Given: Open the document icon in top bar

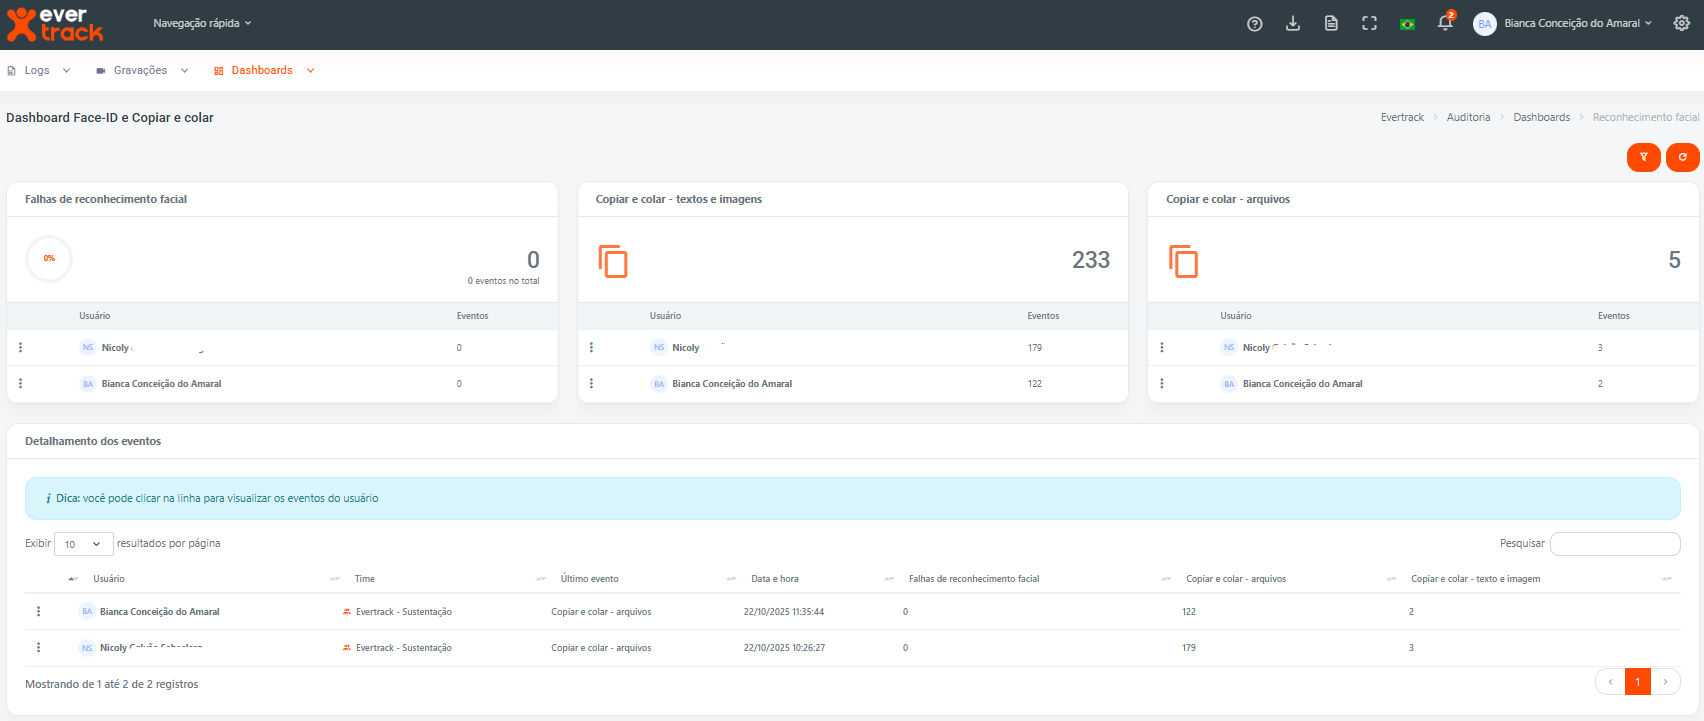Looking at the screenshot, I should coord(1331,24).
